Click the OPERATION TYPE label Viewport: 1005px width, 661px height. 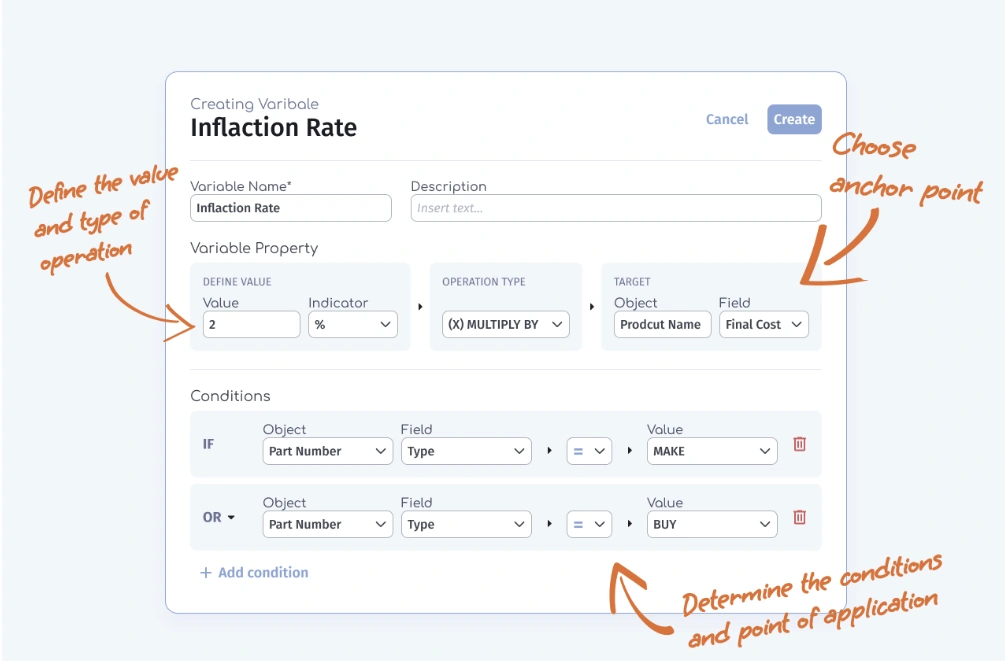484,282
